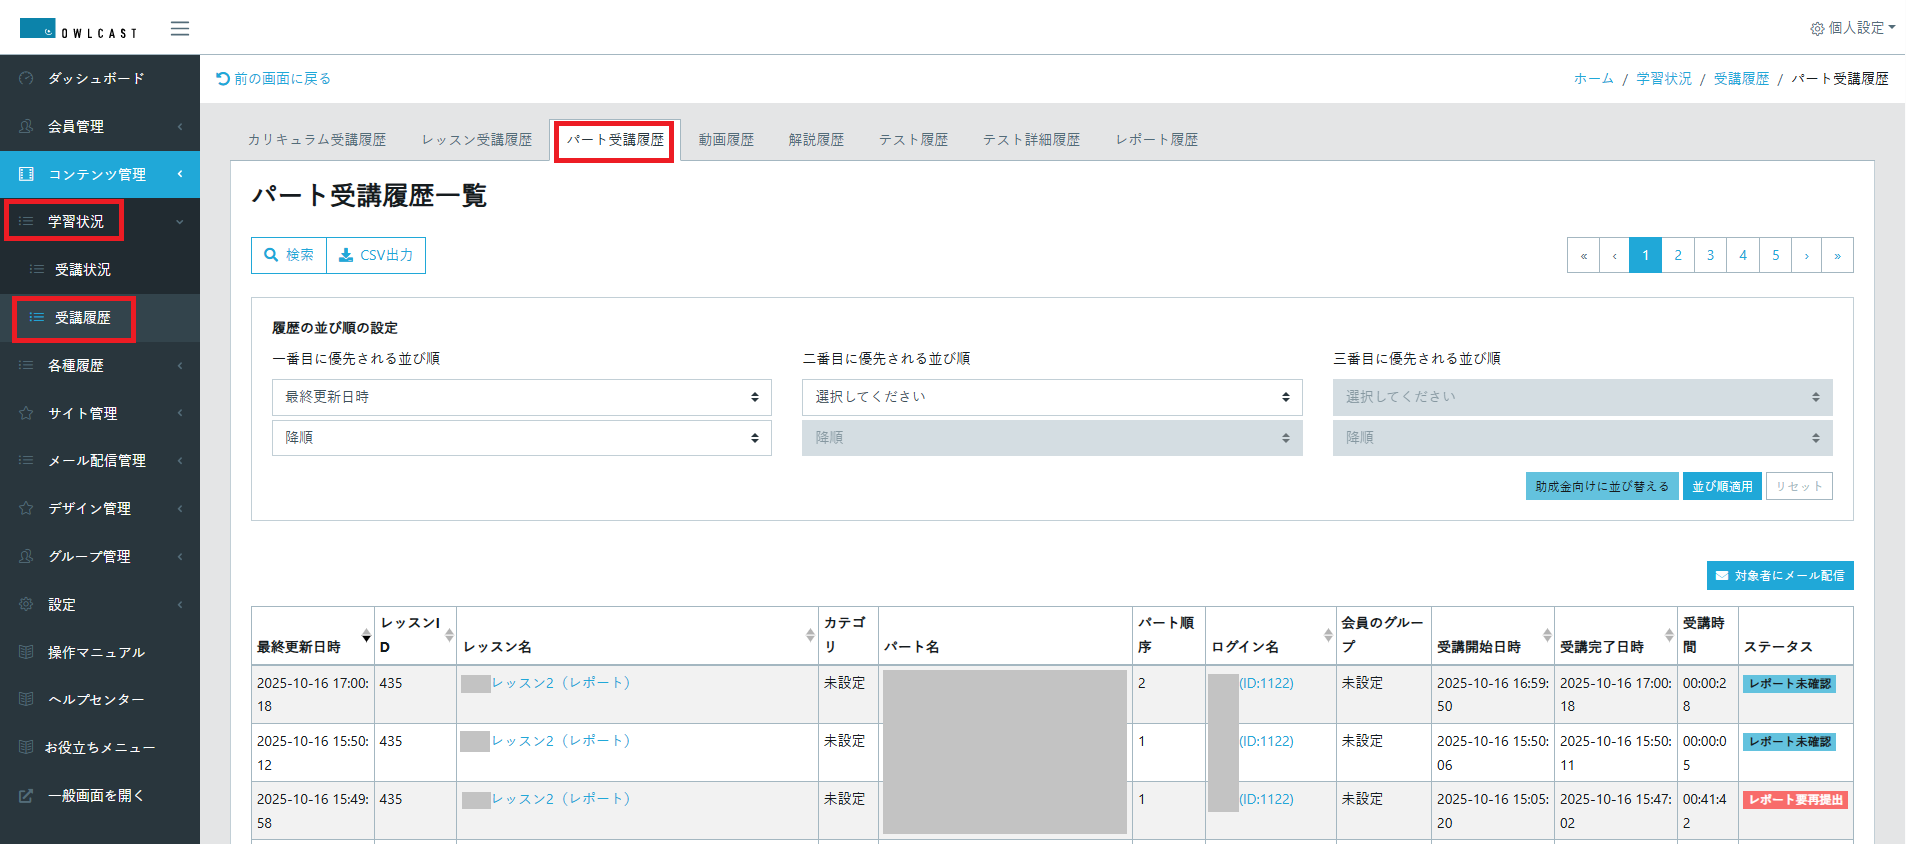Expand the 会員管理 sidebar menu

tap(99, 126)
